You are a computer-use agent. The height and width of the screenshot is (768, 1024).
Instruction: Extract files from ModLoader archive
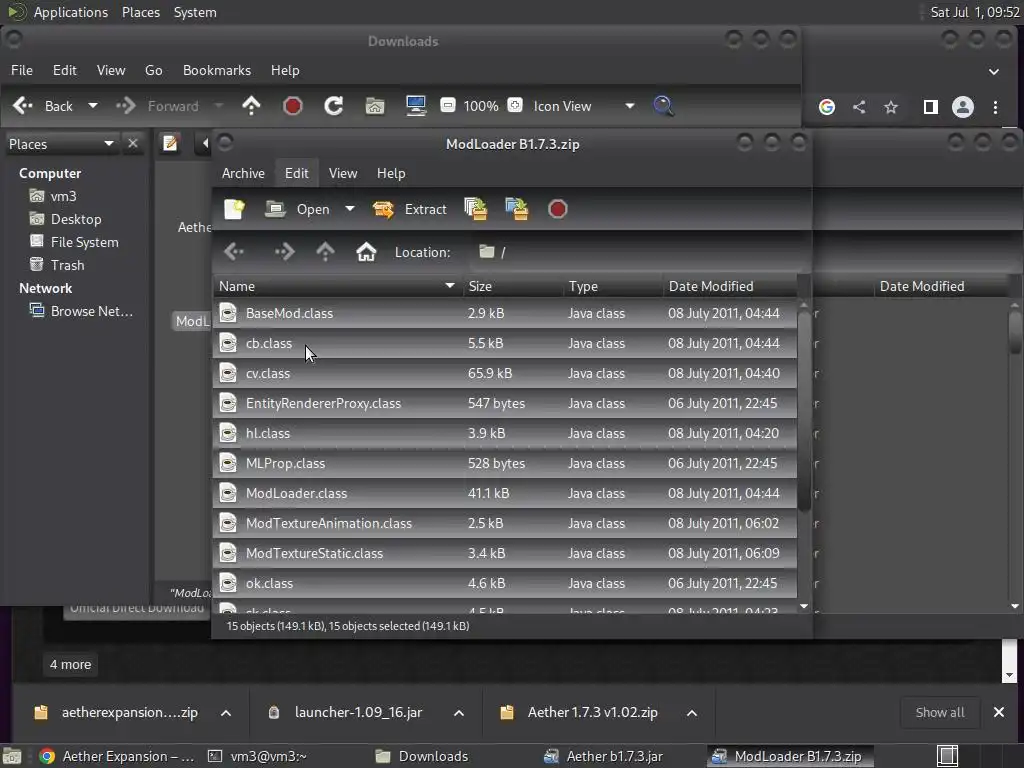click(x=409, y=209)
